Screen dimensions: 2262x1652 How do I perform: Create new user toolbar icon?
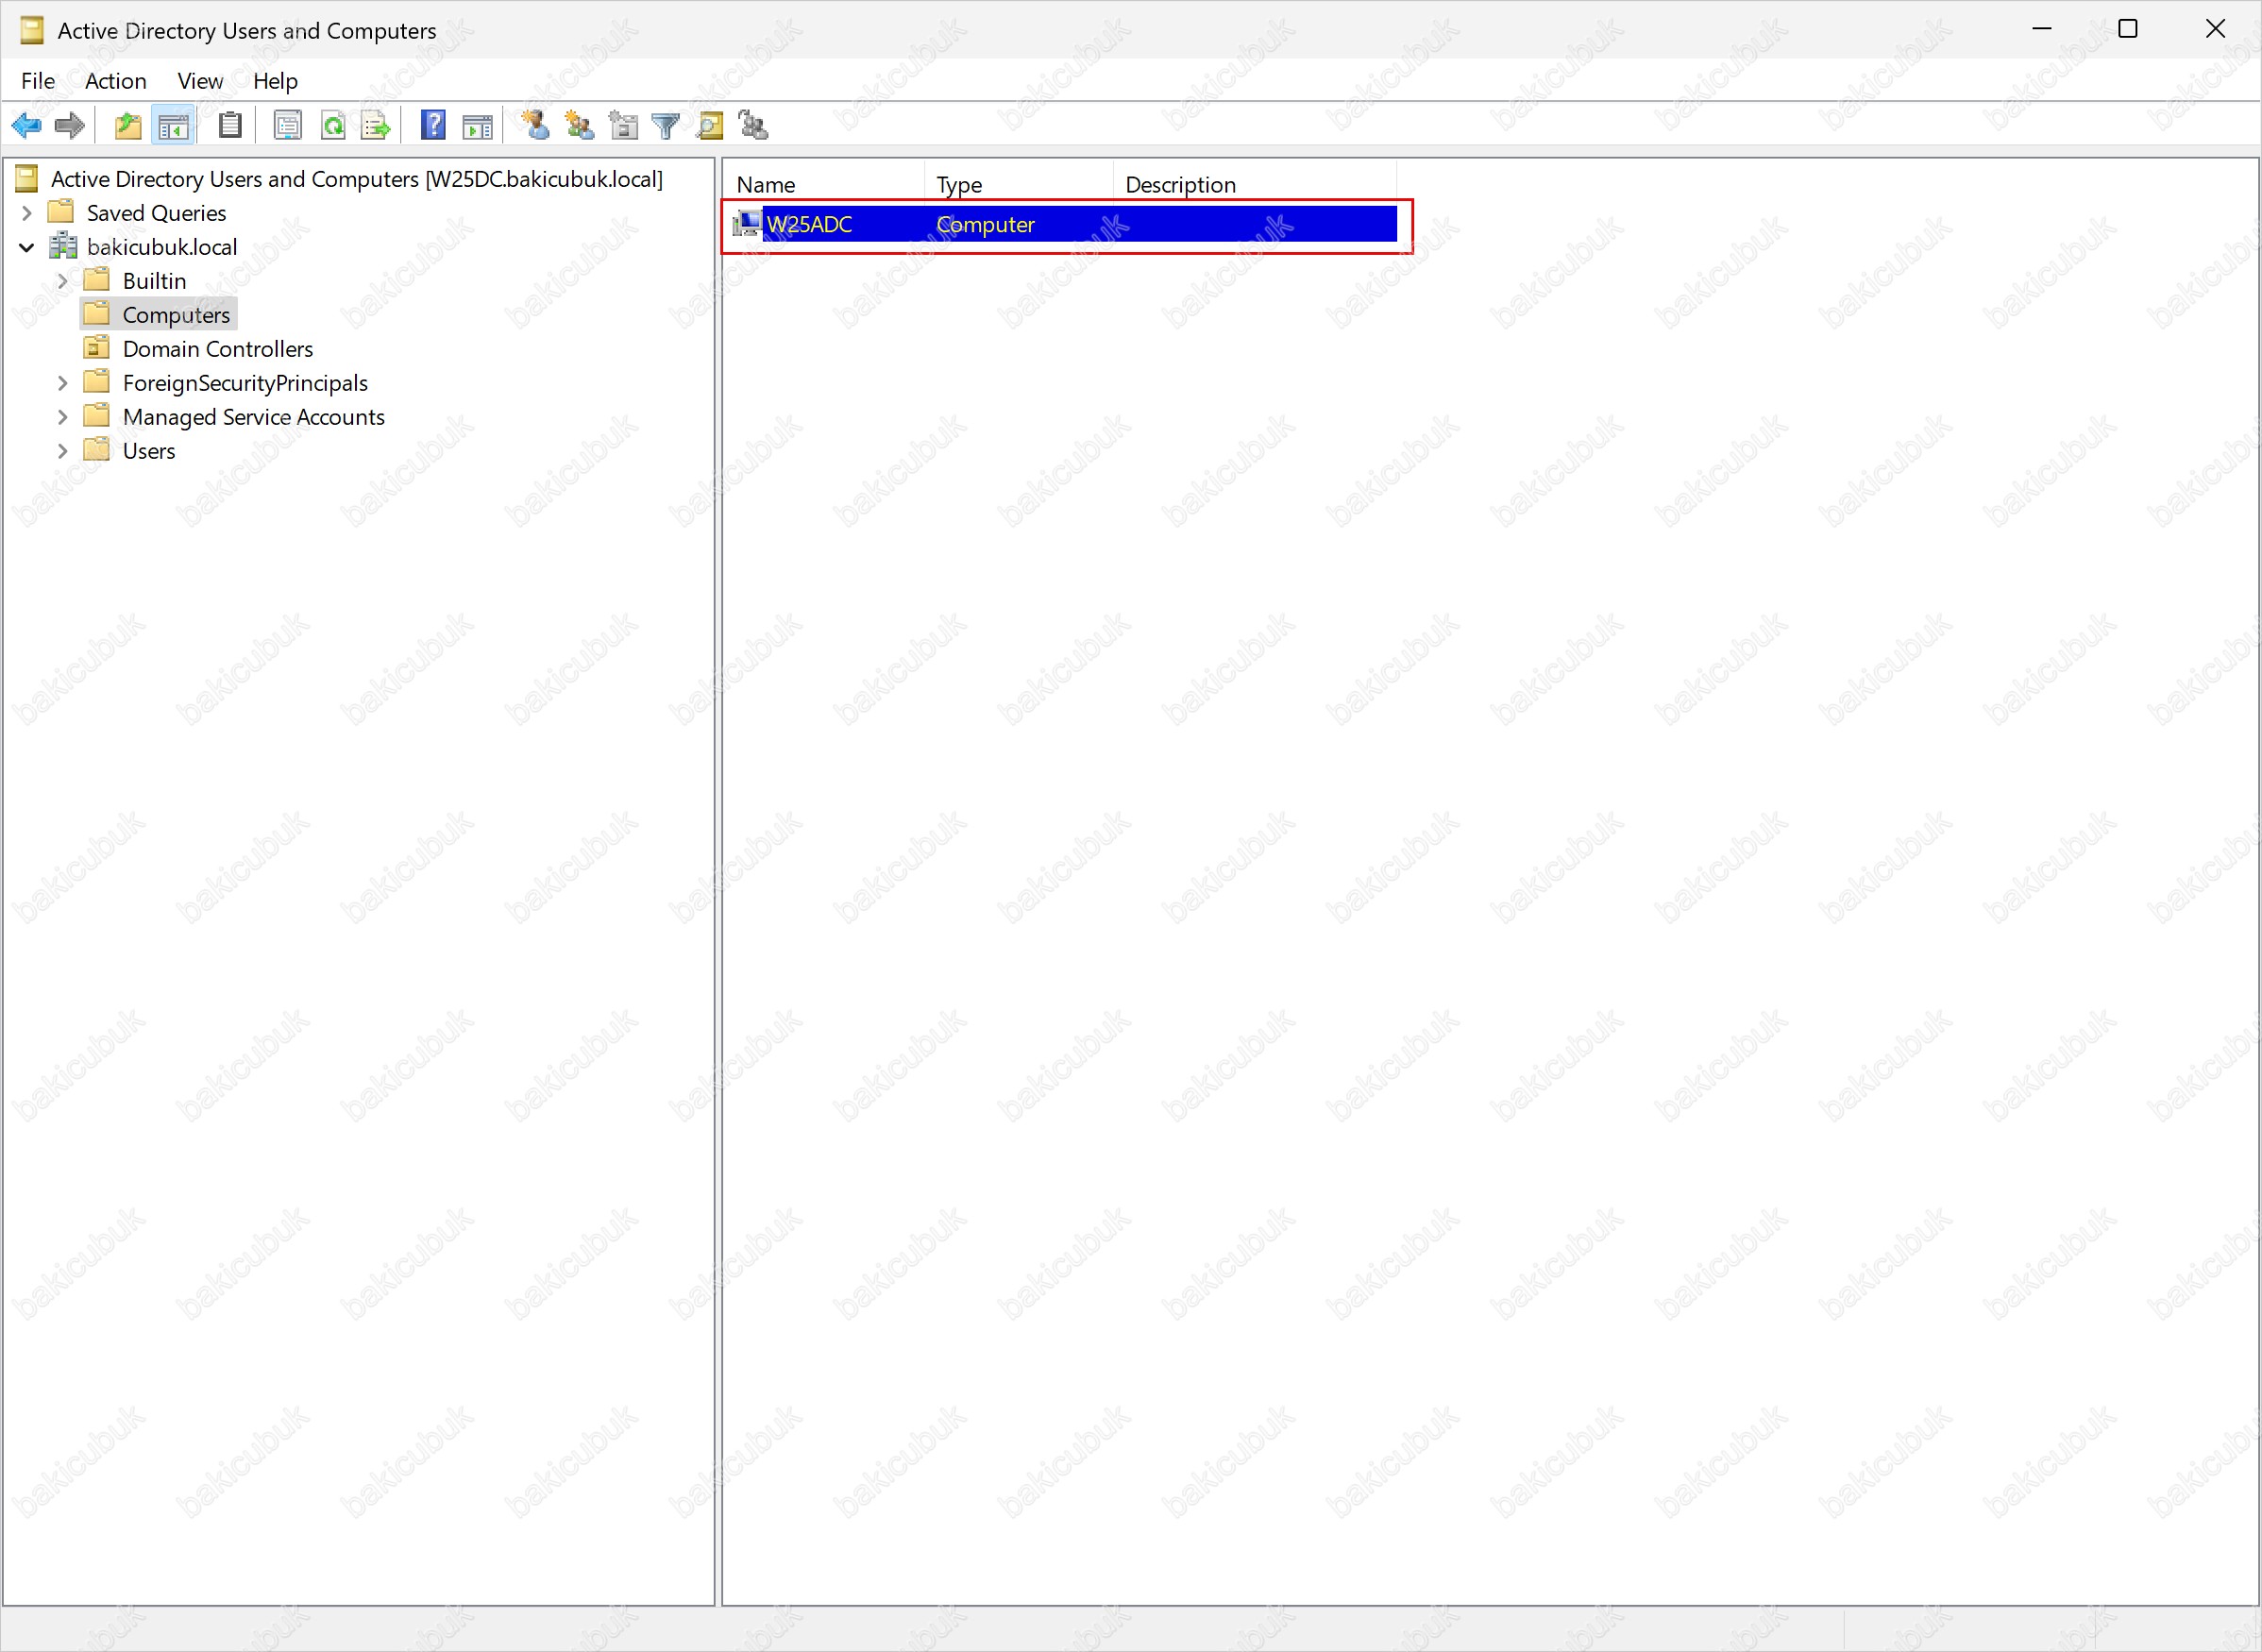[x=536, y=126]
